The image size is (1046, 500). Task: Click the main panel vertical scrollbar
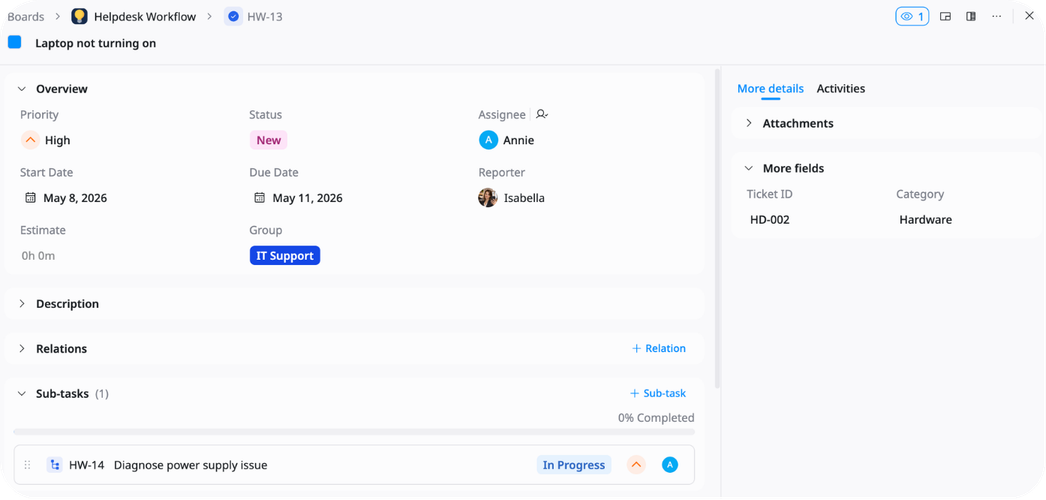click(x=718, y=227)
